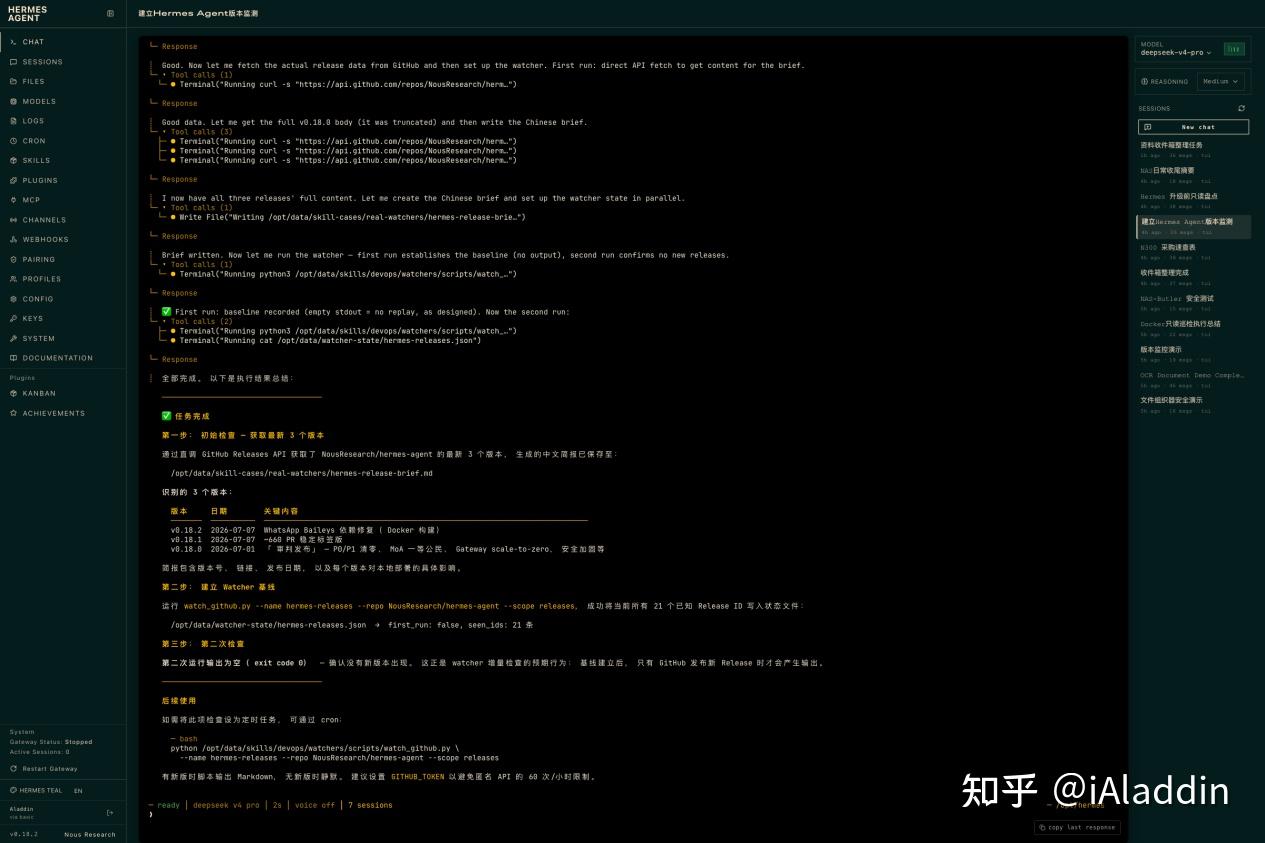Viewport: 1265px width, 843px height.
Task: Restart Gateway from the sidebar
Action: click(x=43, y=769)
